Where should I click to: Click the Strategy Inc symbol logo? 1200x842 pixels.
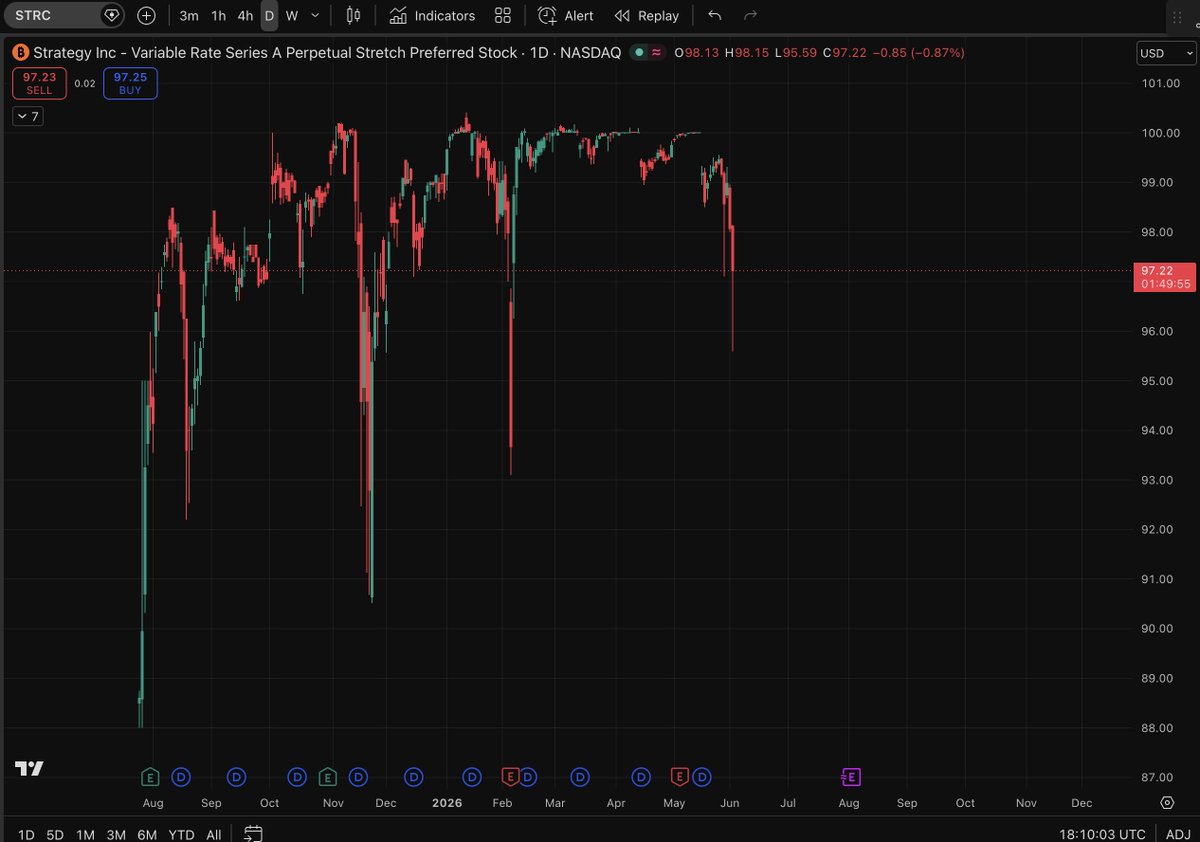pos(20,52)
